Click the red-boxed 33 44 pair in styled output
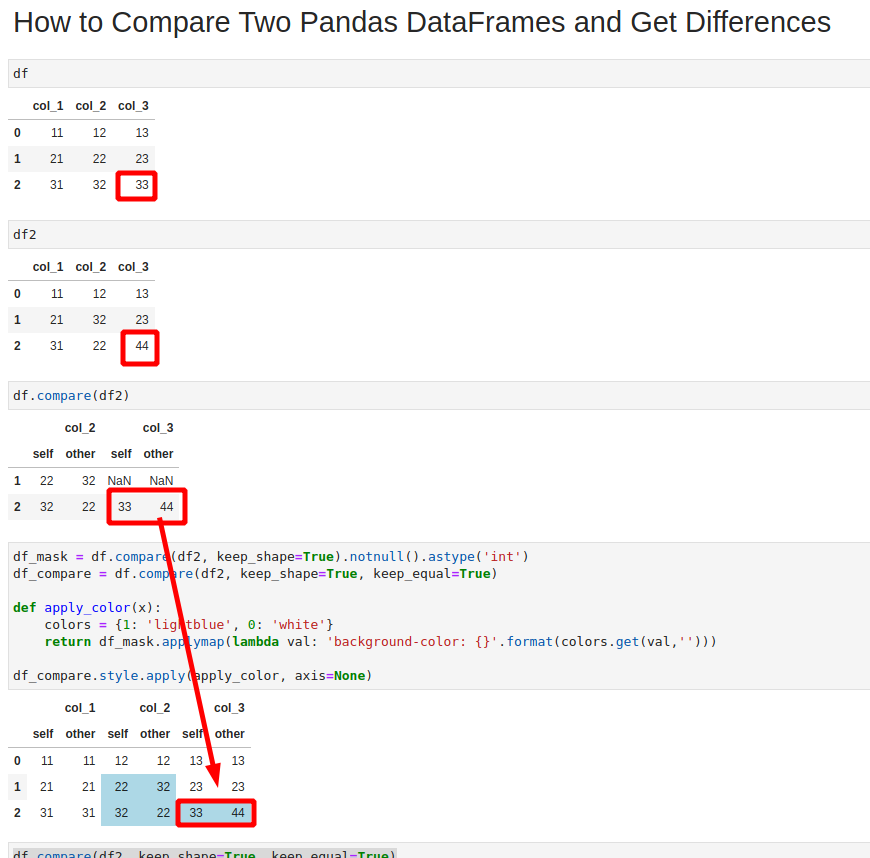 pyautogui.click(x=215, y=812)
